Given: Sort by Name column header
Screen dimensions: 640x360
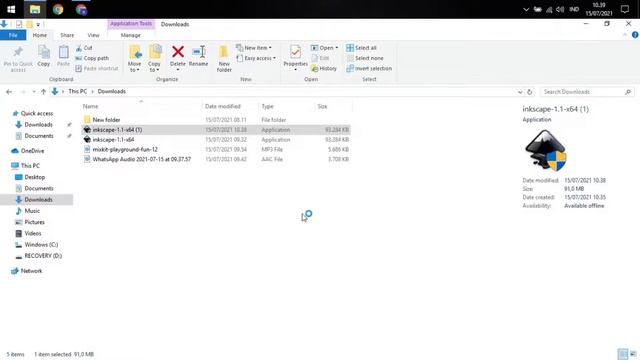Looking at the screenshot, I should 91,107.
